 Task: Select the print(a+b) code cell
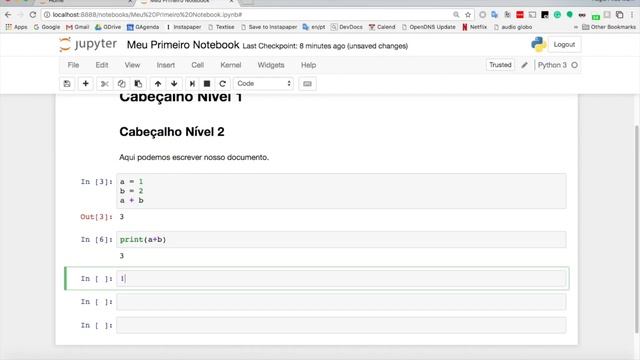click(x=341, y=240)
